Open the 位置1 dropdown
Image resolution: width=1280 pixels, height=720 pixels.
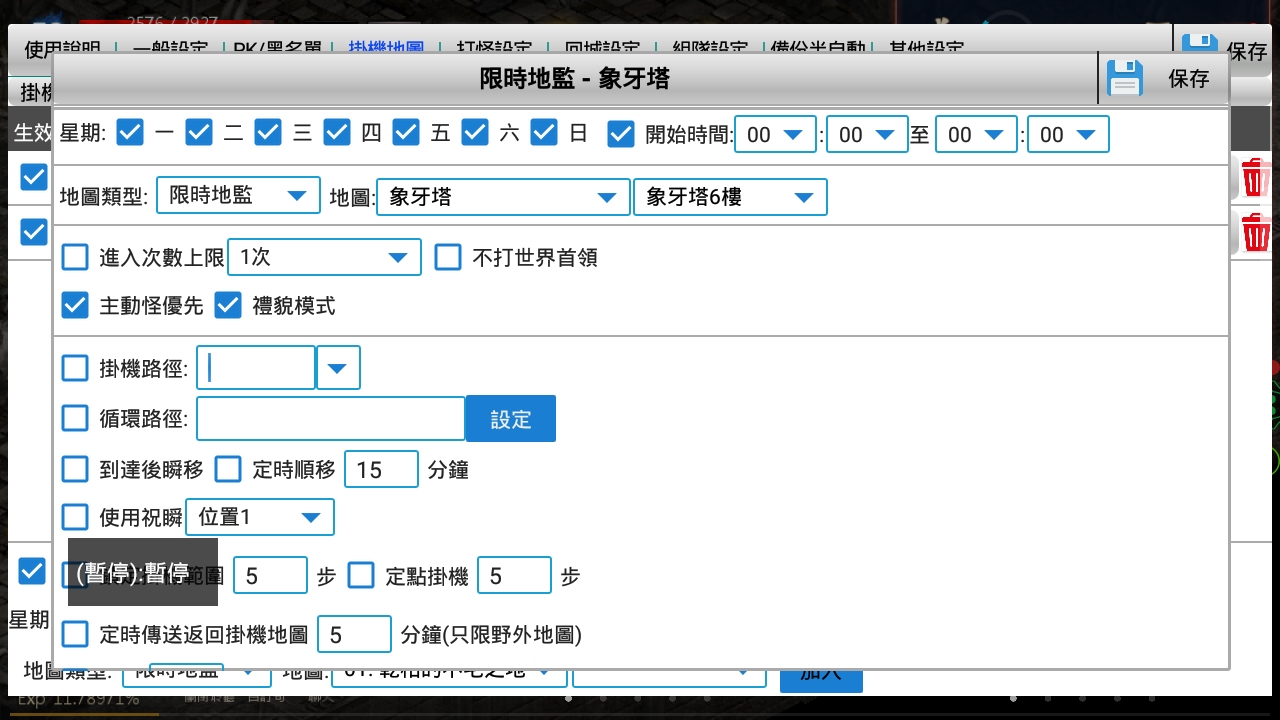pyautogui.click(x=260, y=516)
